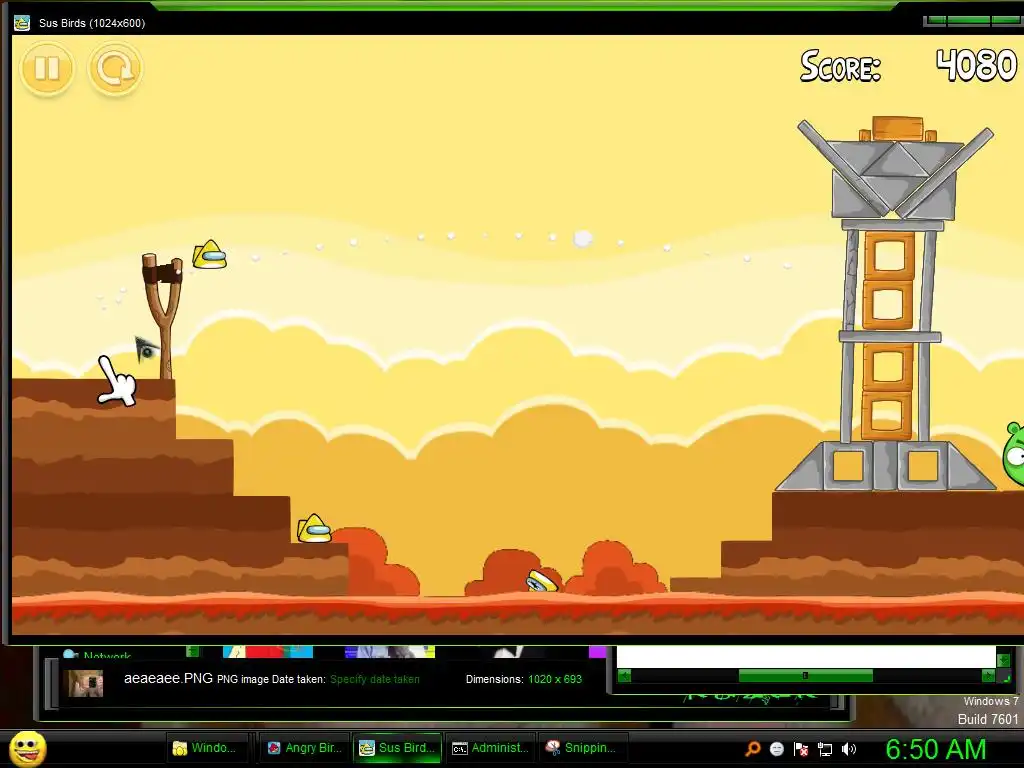Click the left scroll arrow in background window
1024x768 pixels.
coord(624,676)
